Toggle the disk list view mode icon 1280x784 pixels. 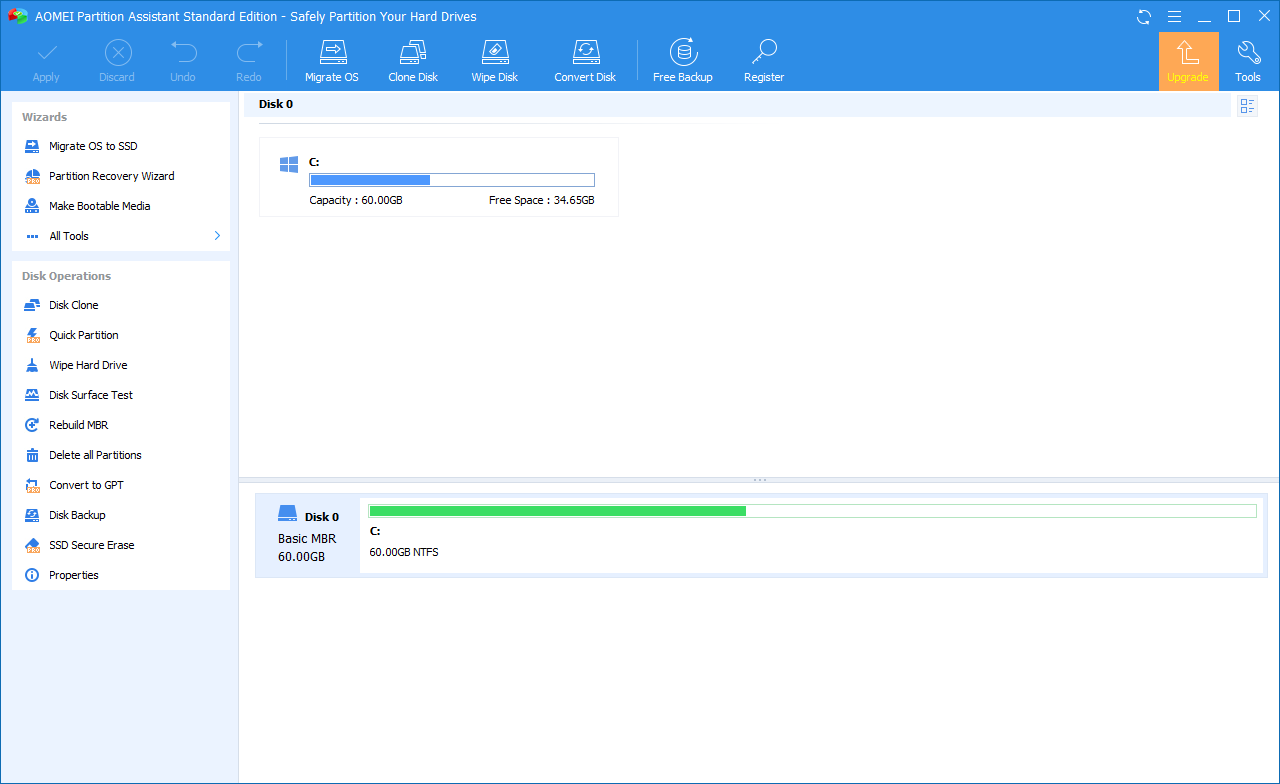tap(1247, 106)
